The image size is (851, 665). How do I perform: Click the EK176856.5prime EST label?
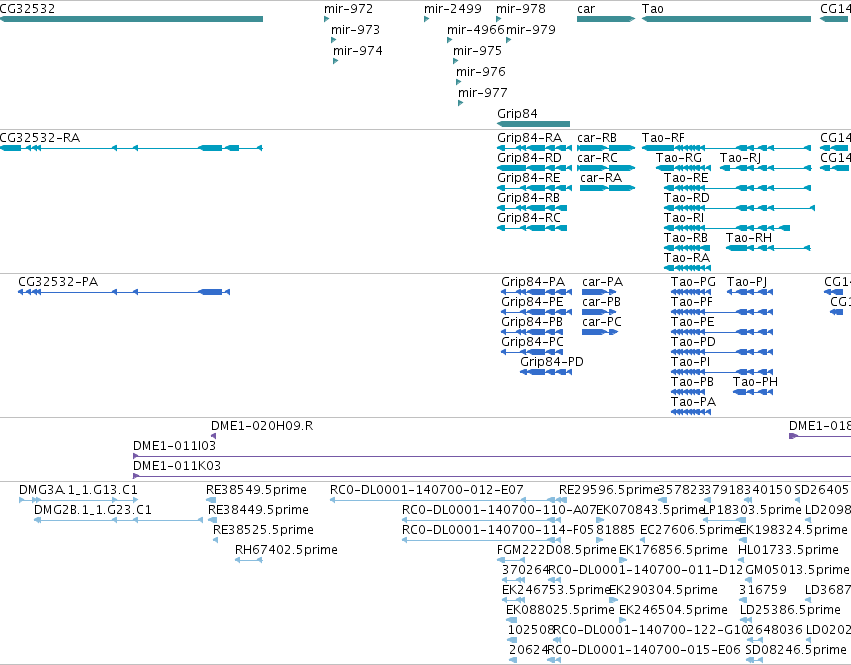tap(673, 550)
